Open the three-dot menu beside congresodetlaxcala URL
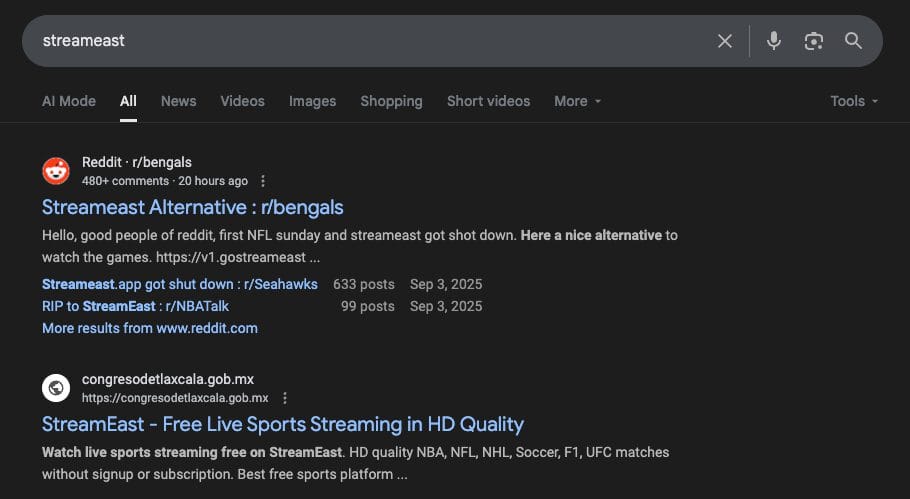The height and width of the screenshot is (499, 910). pyautogui.click(x=284, y=398)
